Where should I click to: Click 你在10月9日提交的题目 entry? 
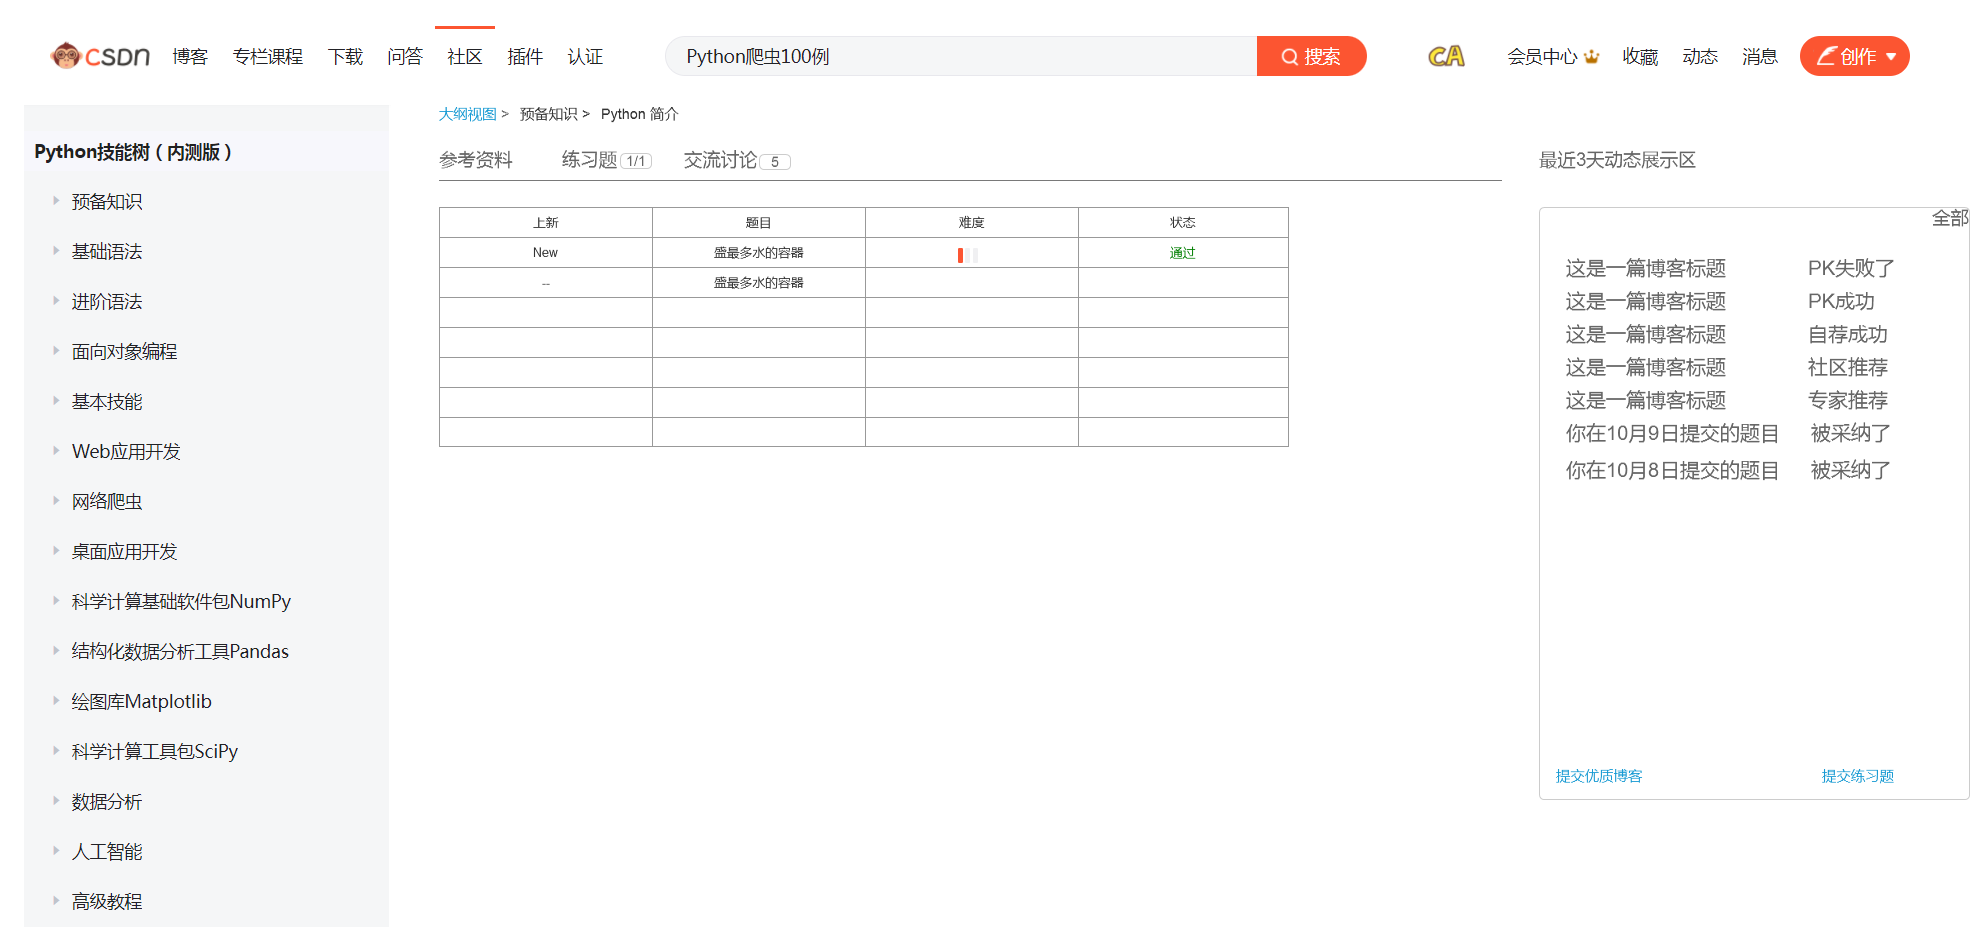coord(1673,433)
